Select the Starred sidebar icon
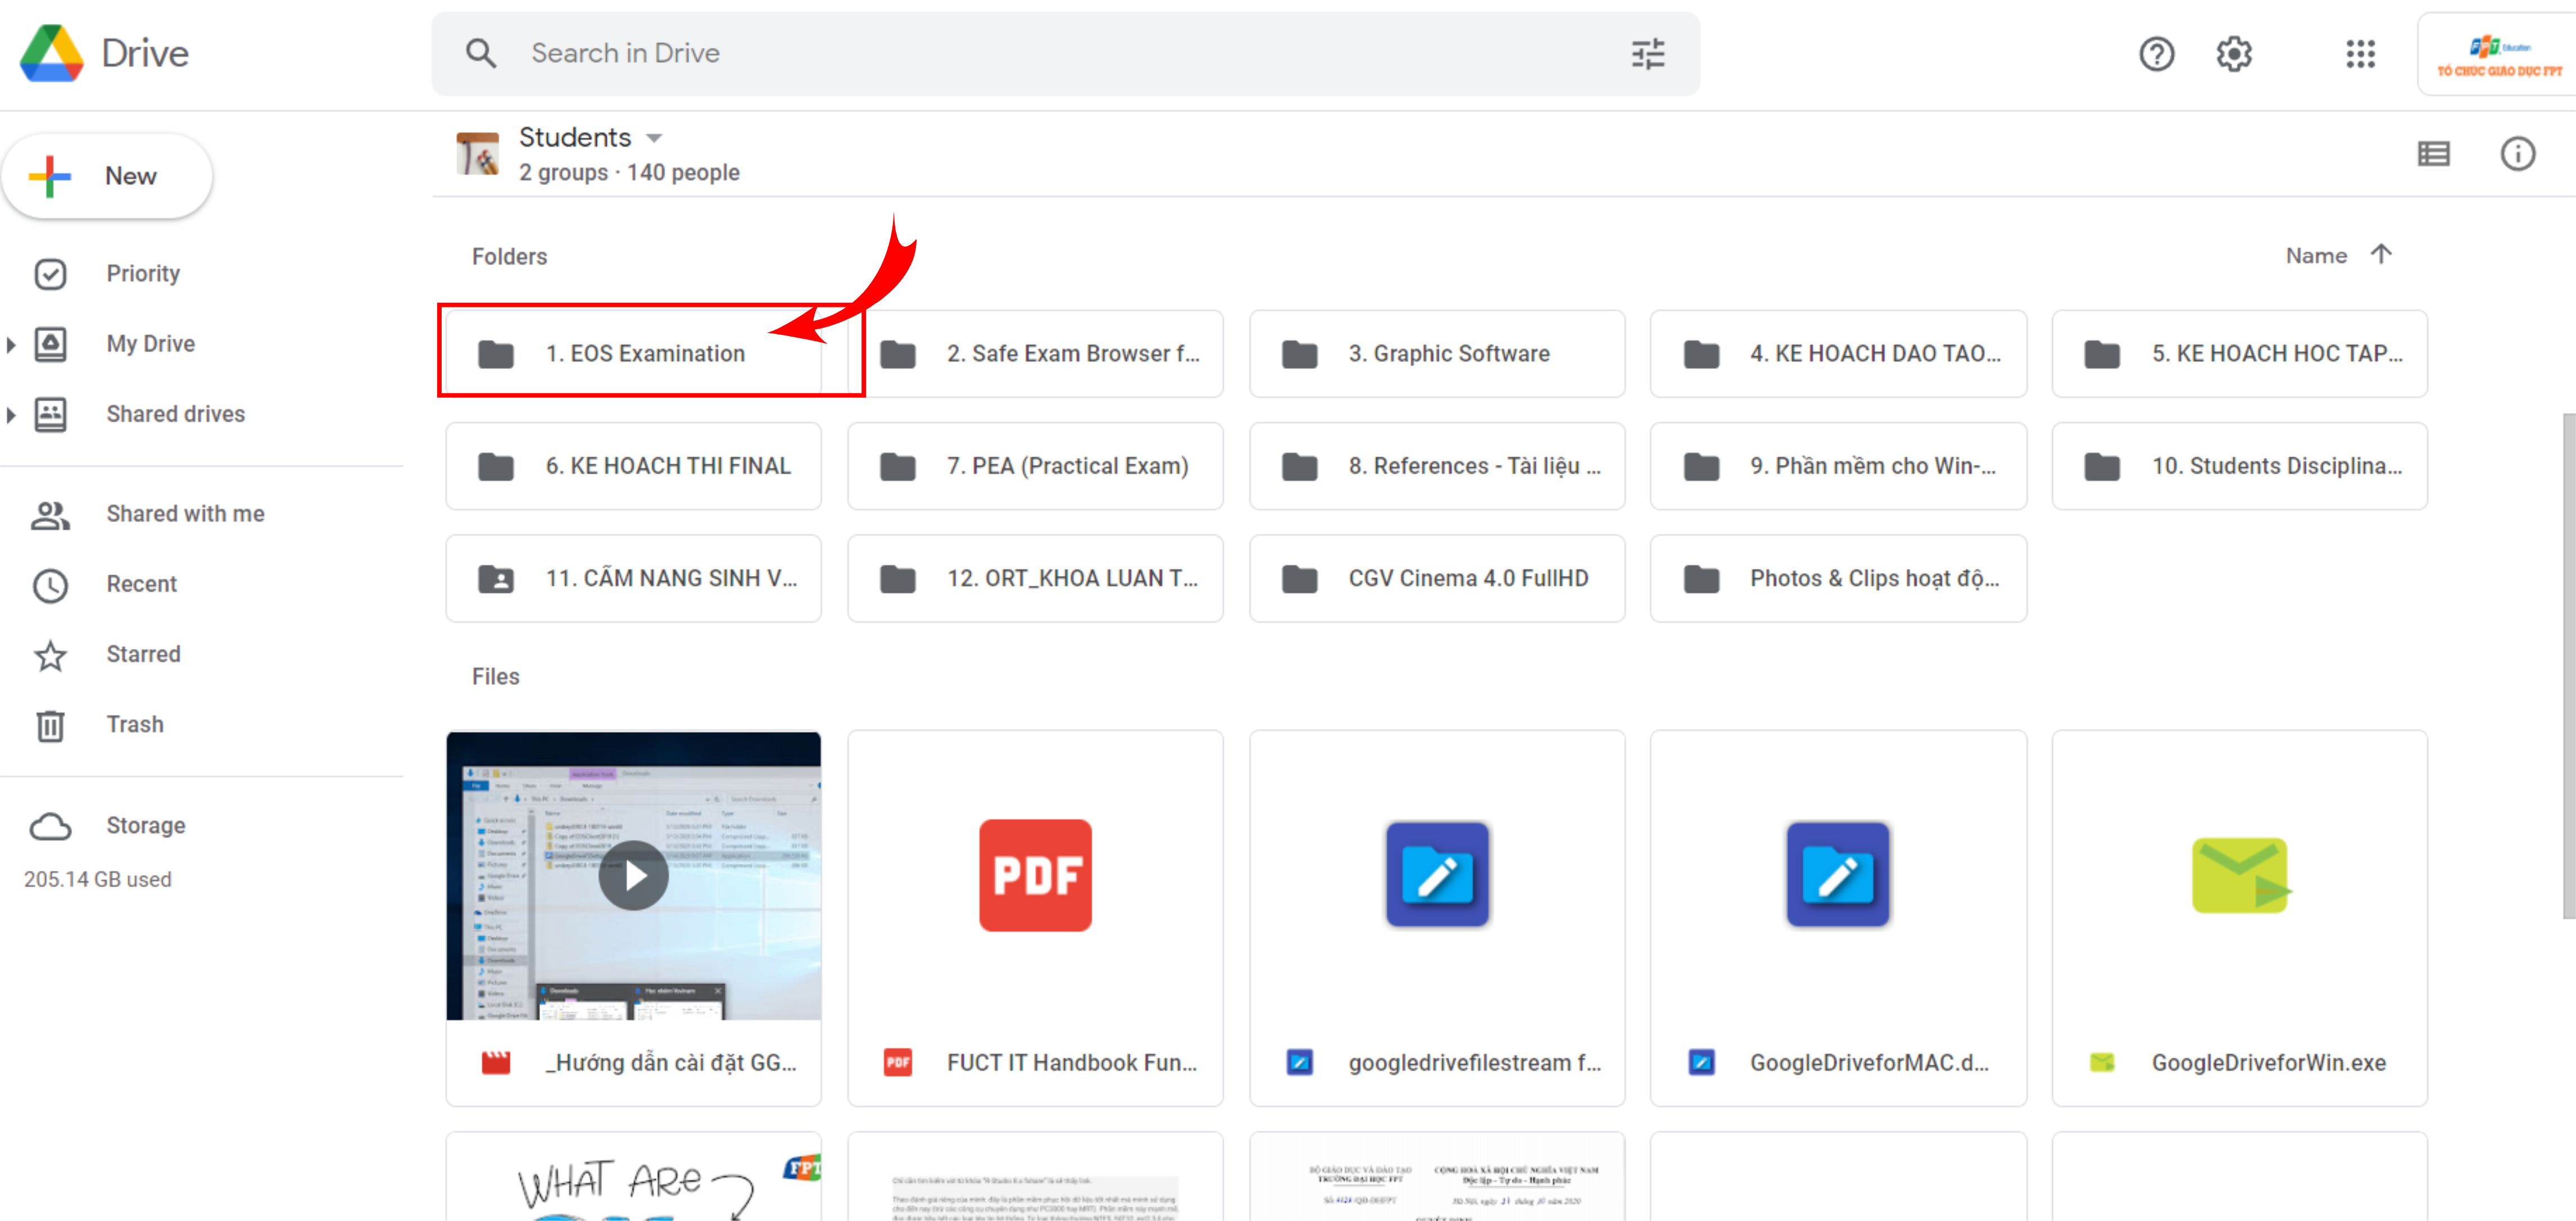The image size is (2576, 1221). tap(51, 656)
